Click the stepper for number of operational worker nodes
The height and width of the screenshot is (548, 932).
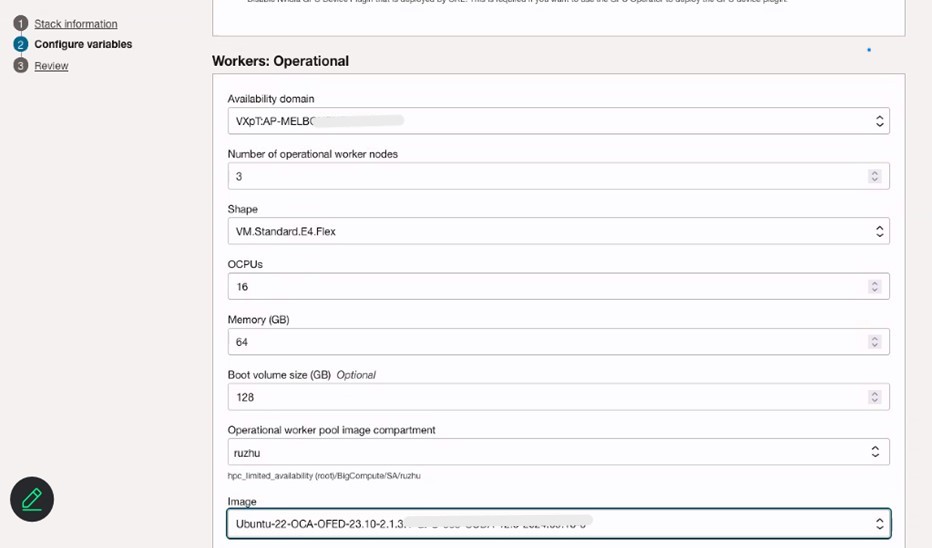(x=874, y=177)
